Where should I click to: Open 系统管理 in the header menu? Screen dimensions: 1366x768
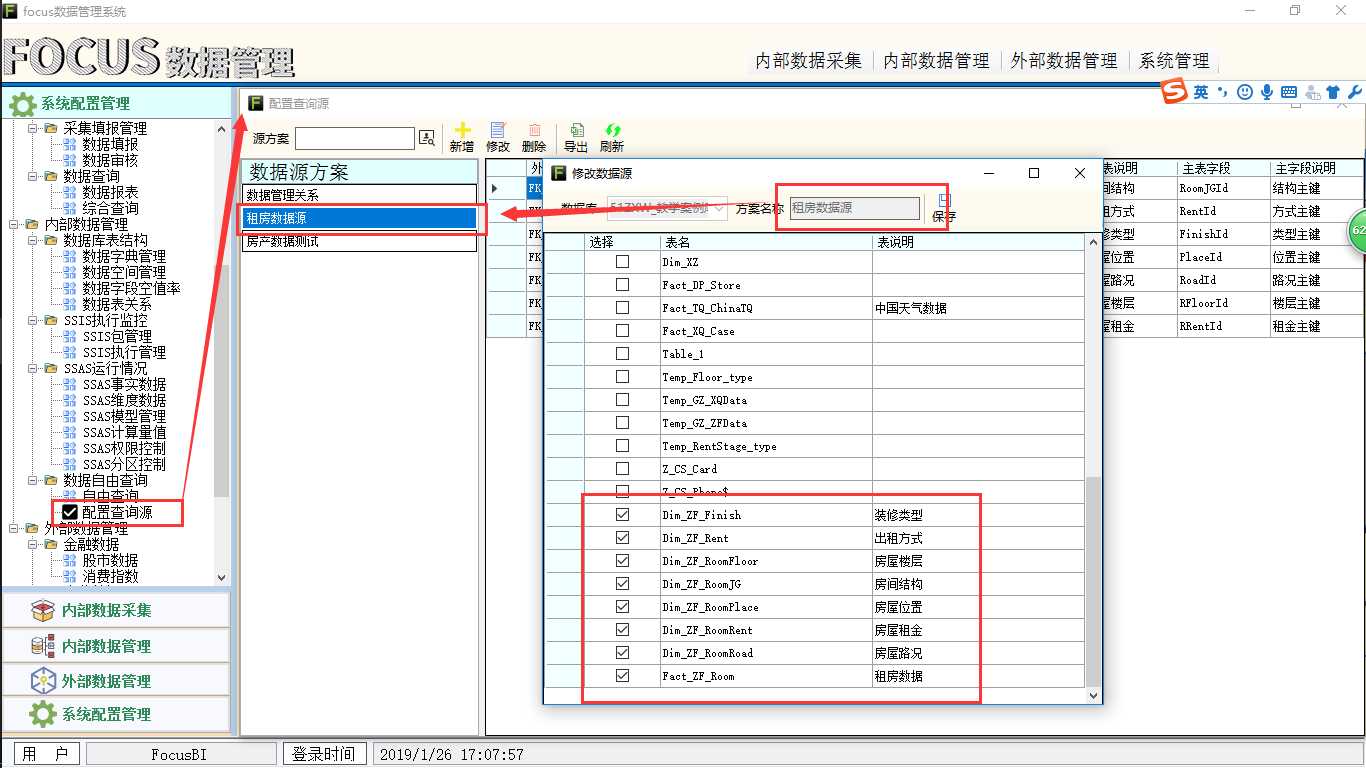click(1174, 61)
